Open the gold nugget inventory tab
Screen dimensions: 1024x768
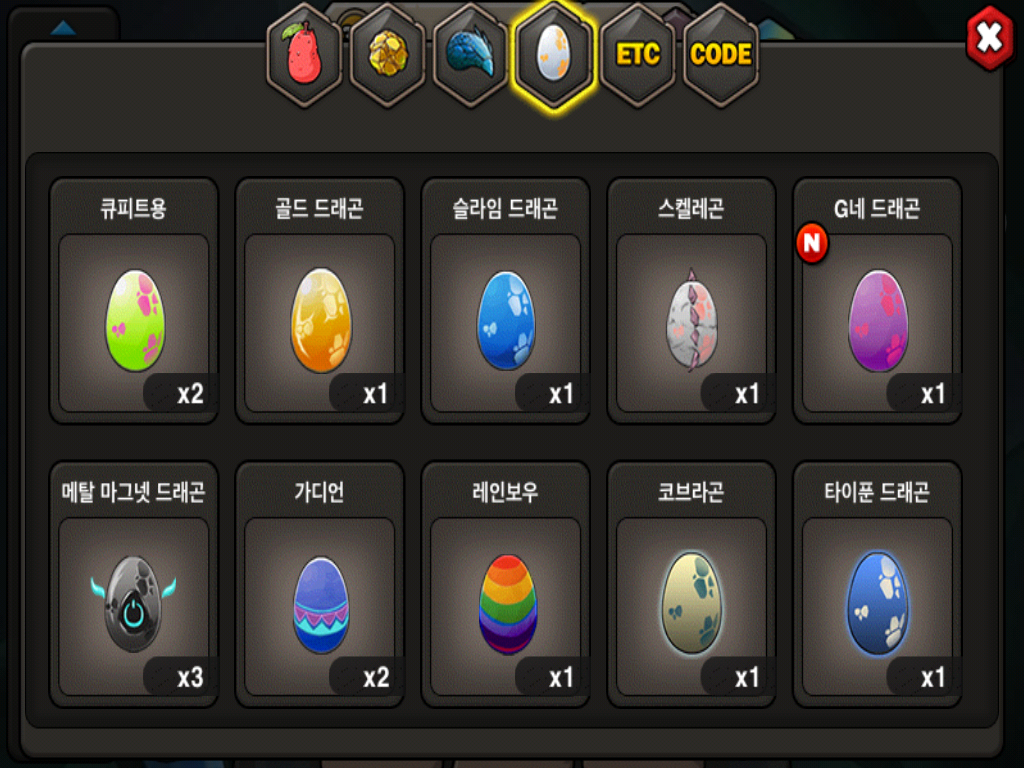pos(387,55)
